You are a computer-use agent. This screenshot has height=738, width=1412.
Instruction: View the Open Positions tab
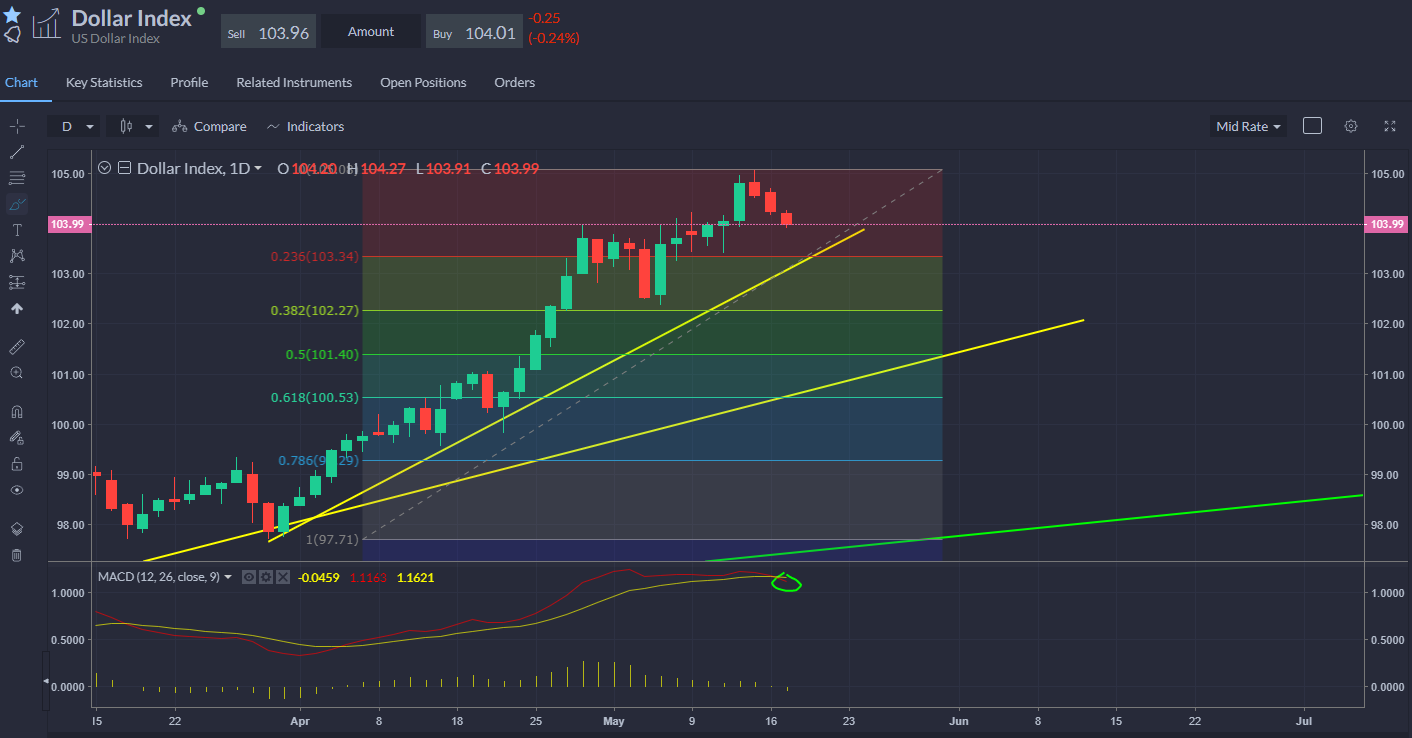423,82
